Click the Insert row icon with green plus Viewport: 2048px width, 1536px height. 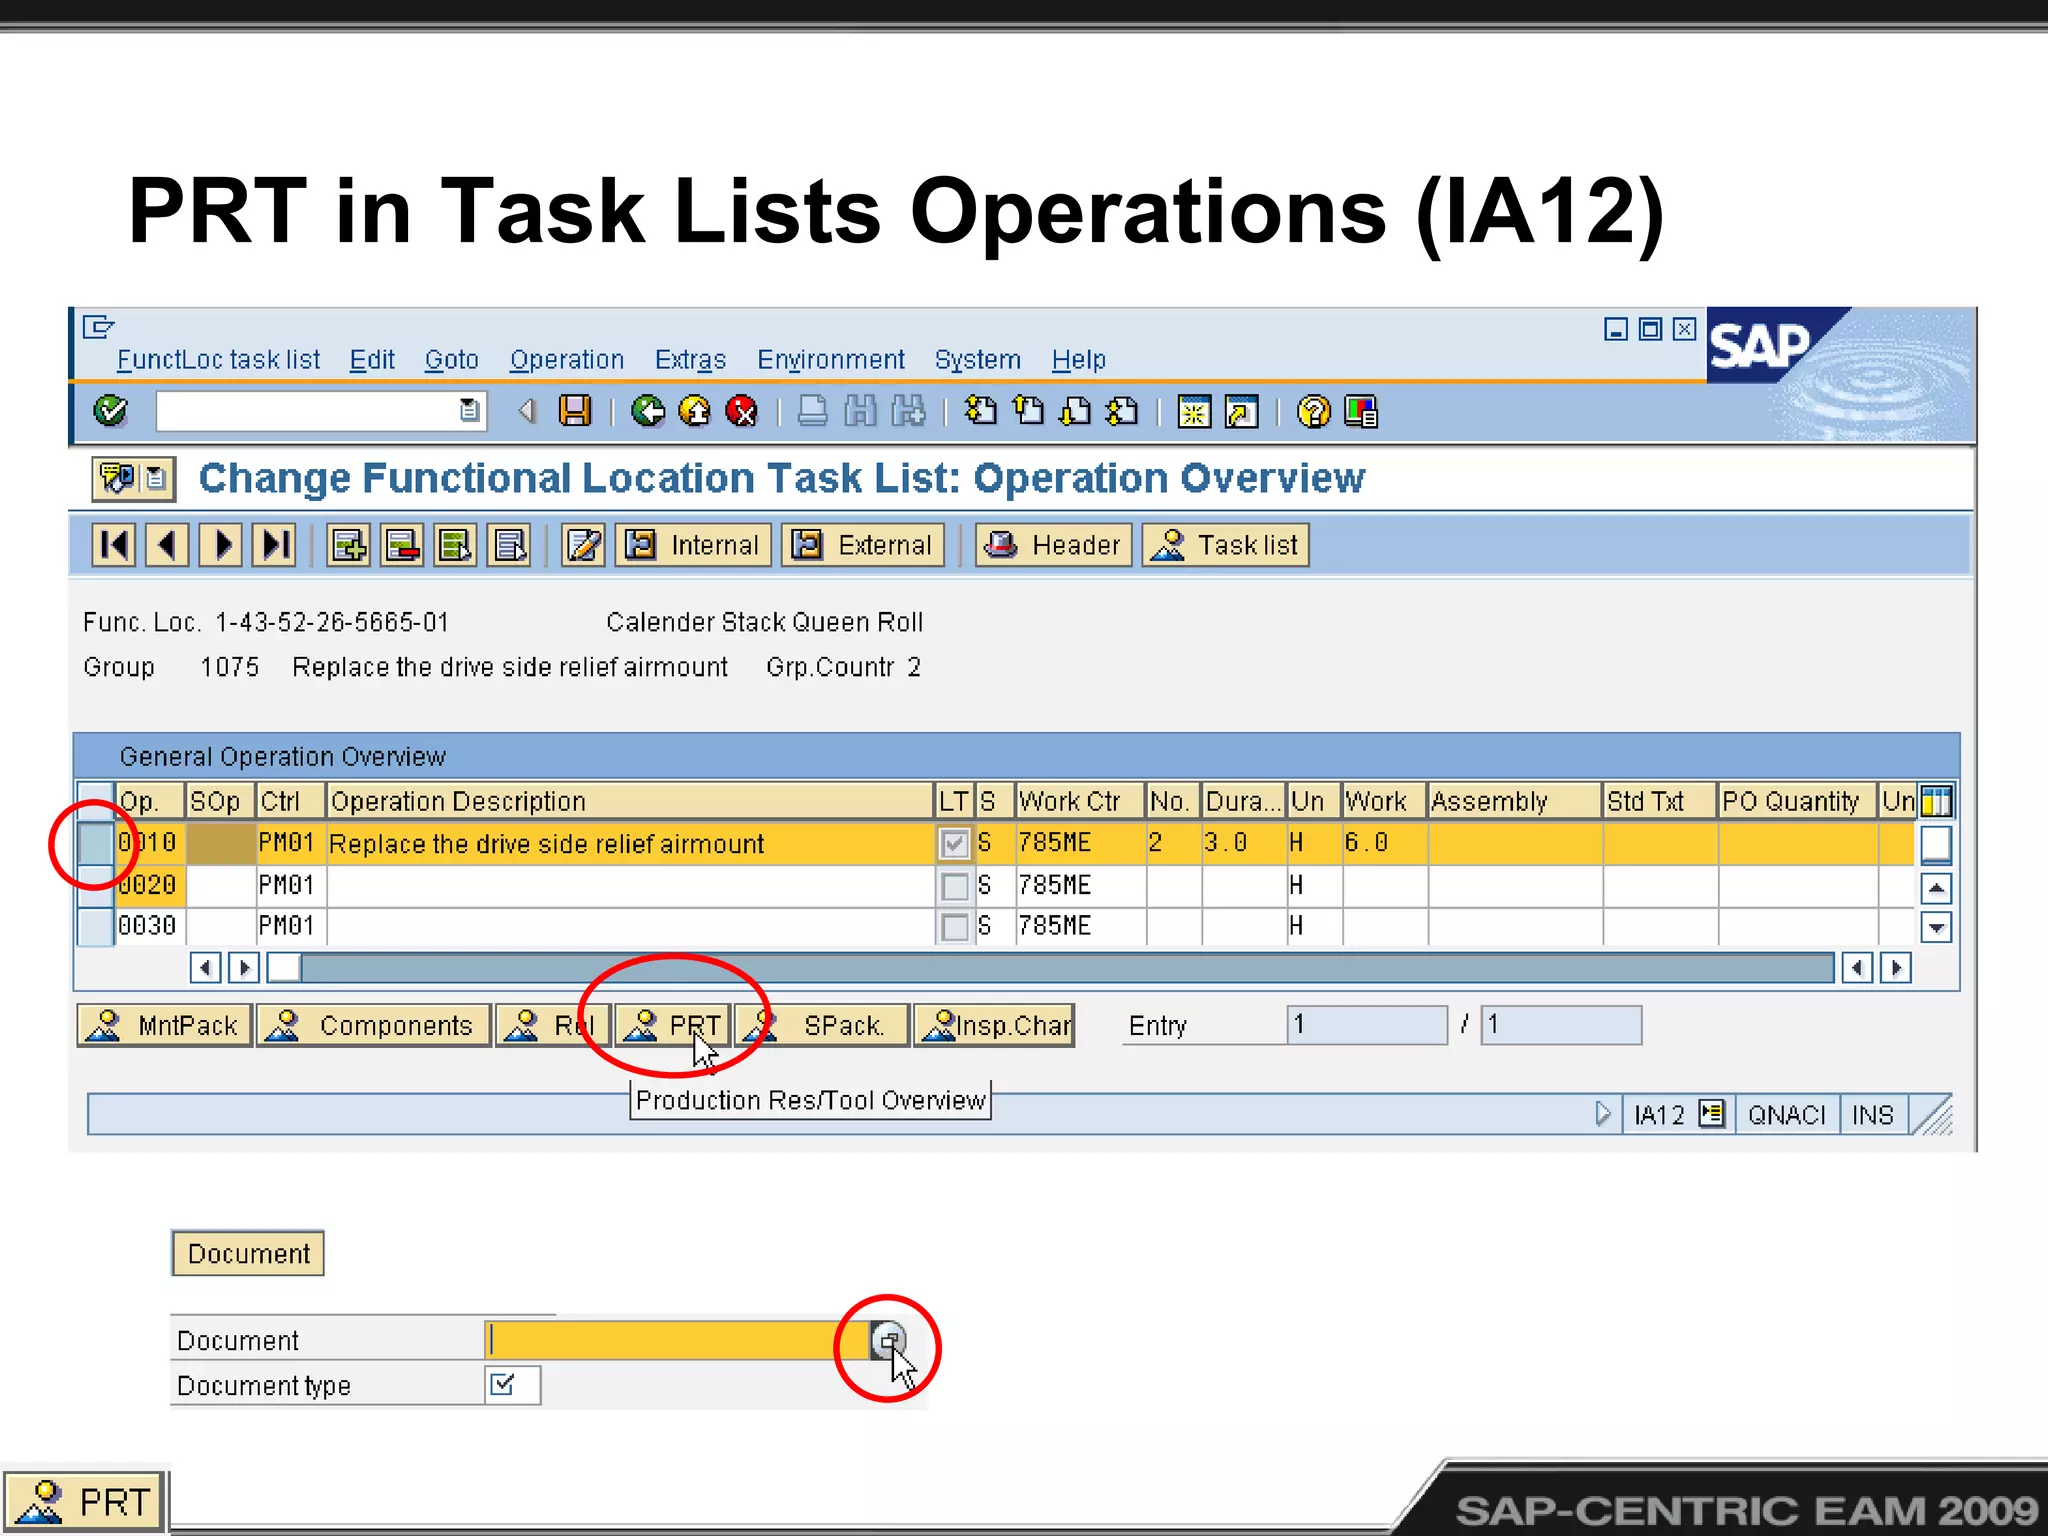click(349, 545)
